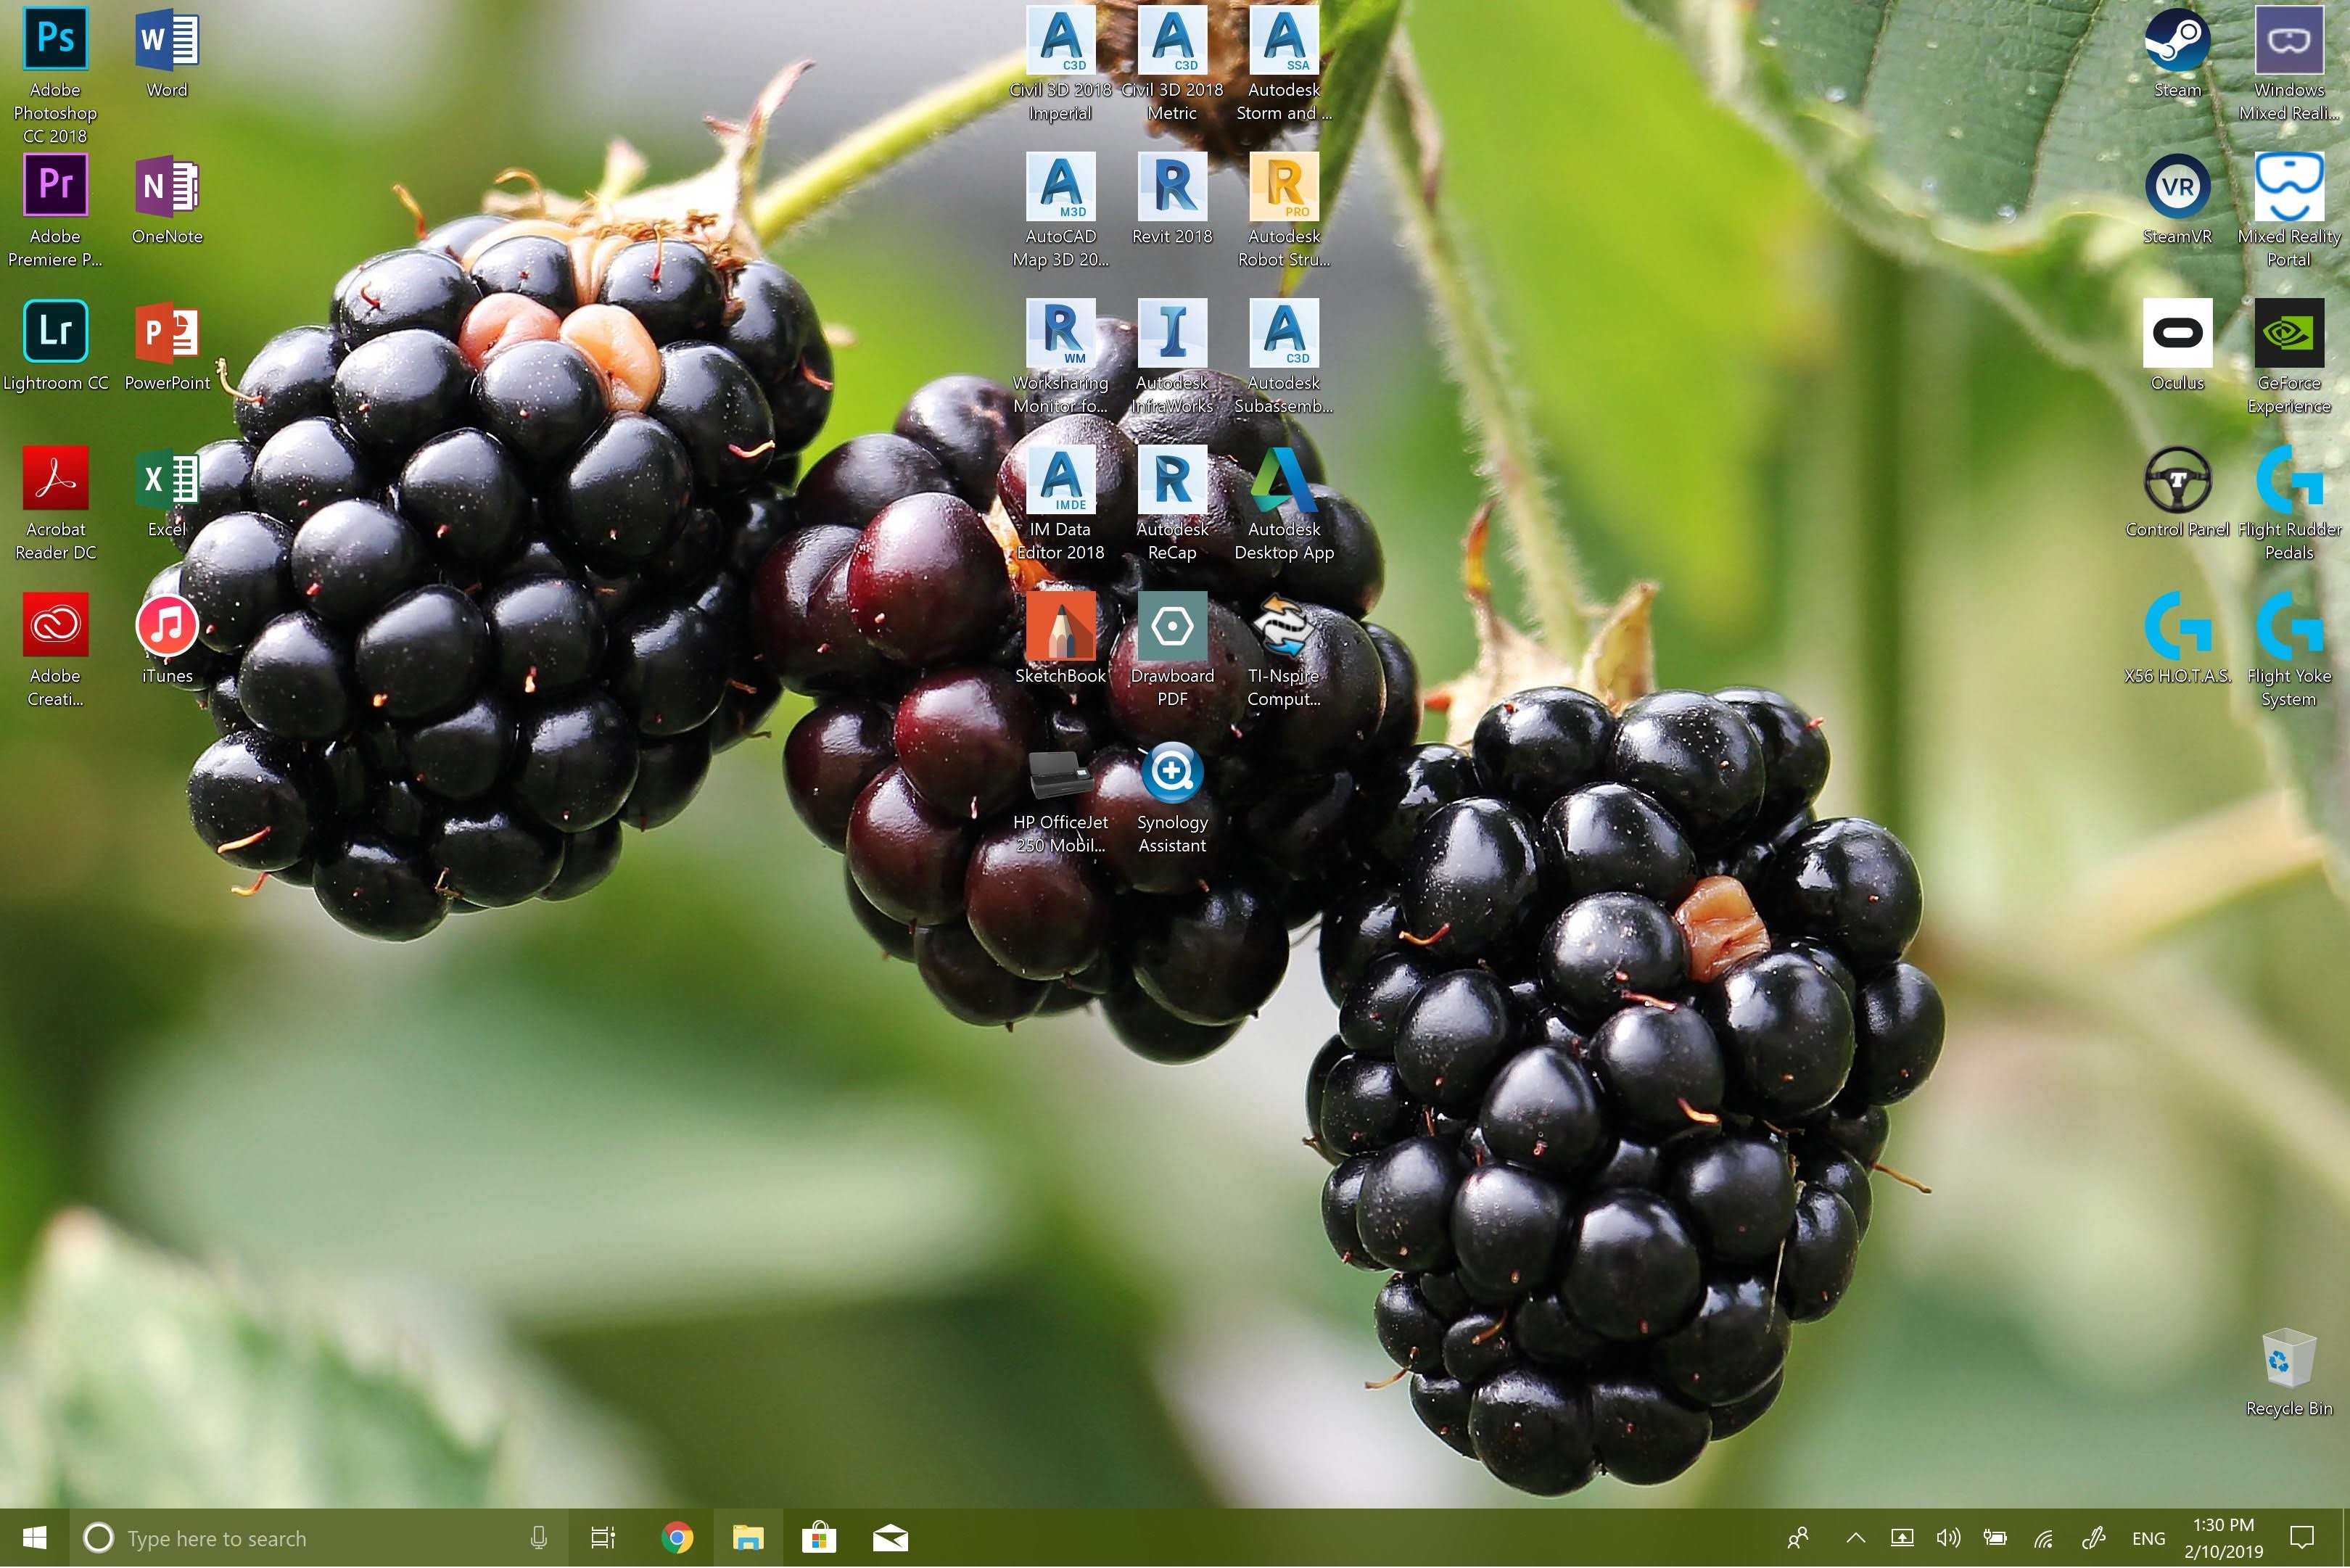Open the Action Center notifications

click(2302, 1538)
